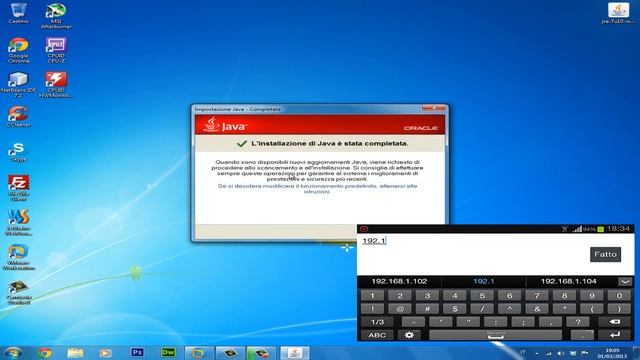
Task: Open Photoshop from the taskbar
Action: point(137,352)
